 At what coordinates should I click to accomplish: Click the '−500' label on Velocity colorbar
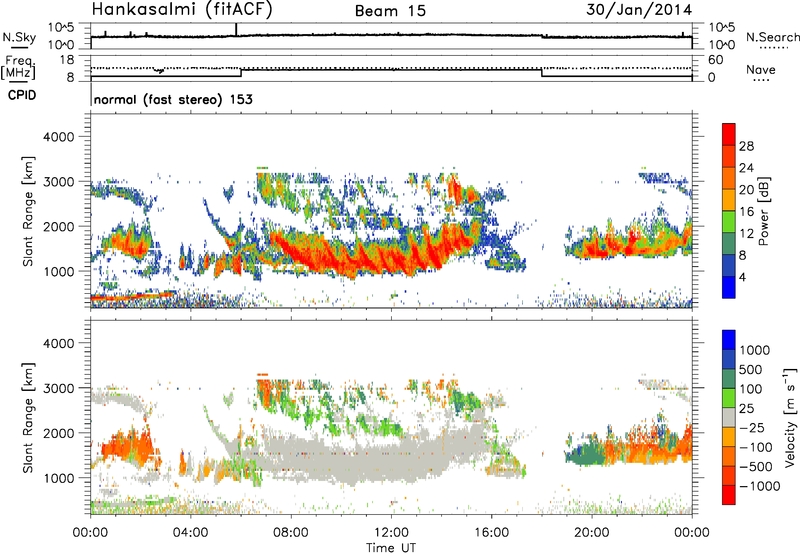755,467
